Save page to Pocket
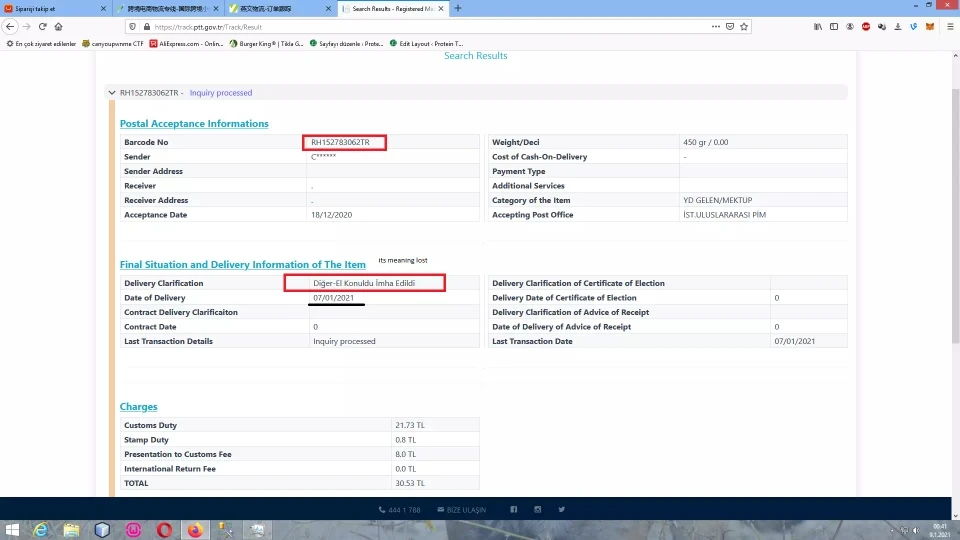Screen dimensions: 960x540 click(730, 26)
